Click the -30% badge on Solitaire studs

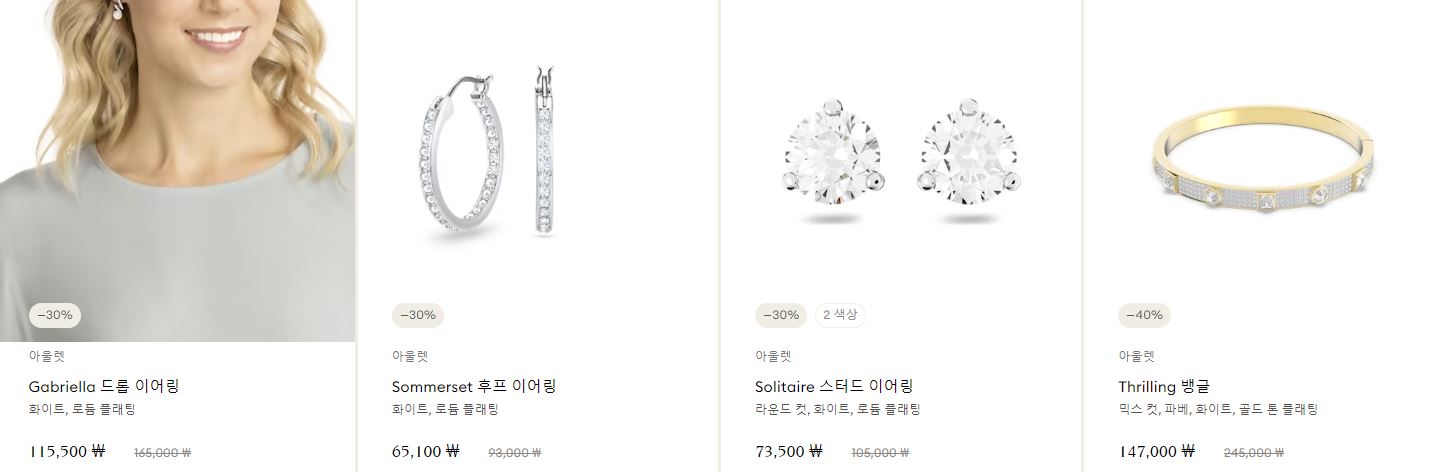tap(781, 315)
